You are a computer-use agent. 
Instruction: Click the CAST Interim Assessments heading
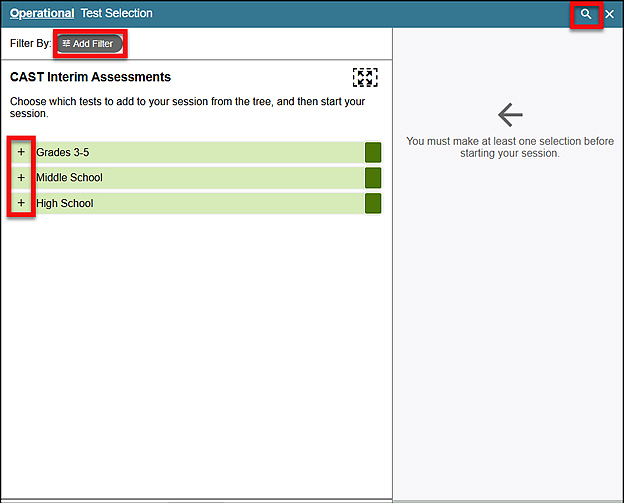tap(90, 77)
